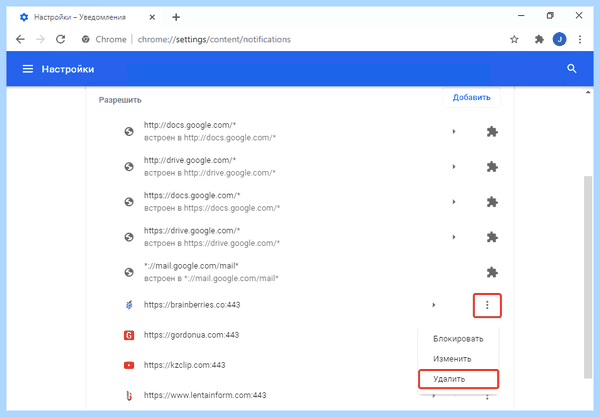The width and height of the screenshot is (600, 417).
Task: Click the address bar URL field
Action: point(214,39)
